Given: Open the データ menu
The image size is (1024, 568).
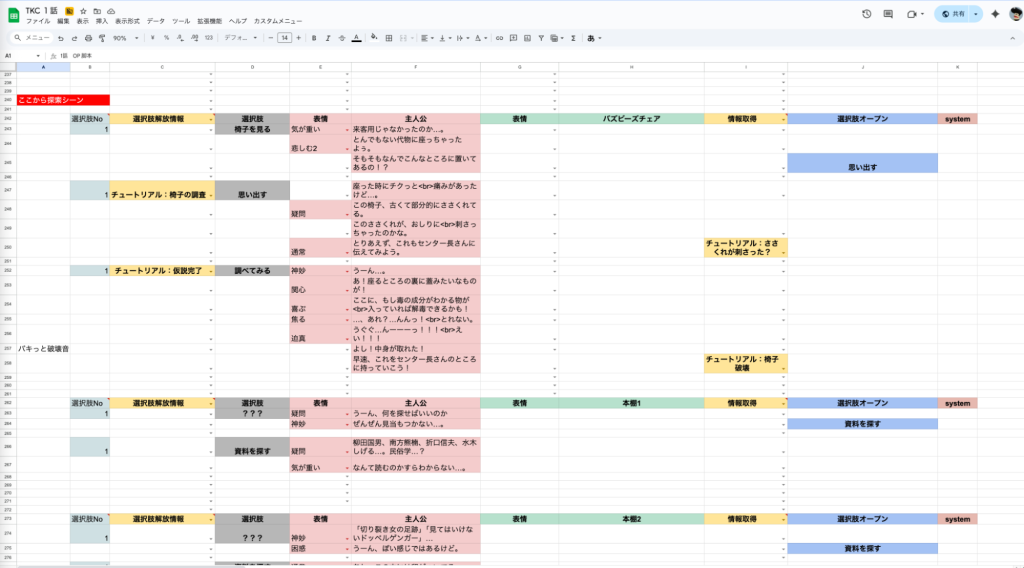Looking at the screenshot, I should pos(156,21).
